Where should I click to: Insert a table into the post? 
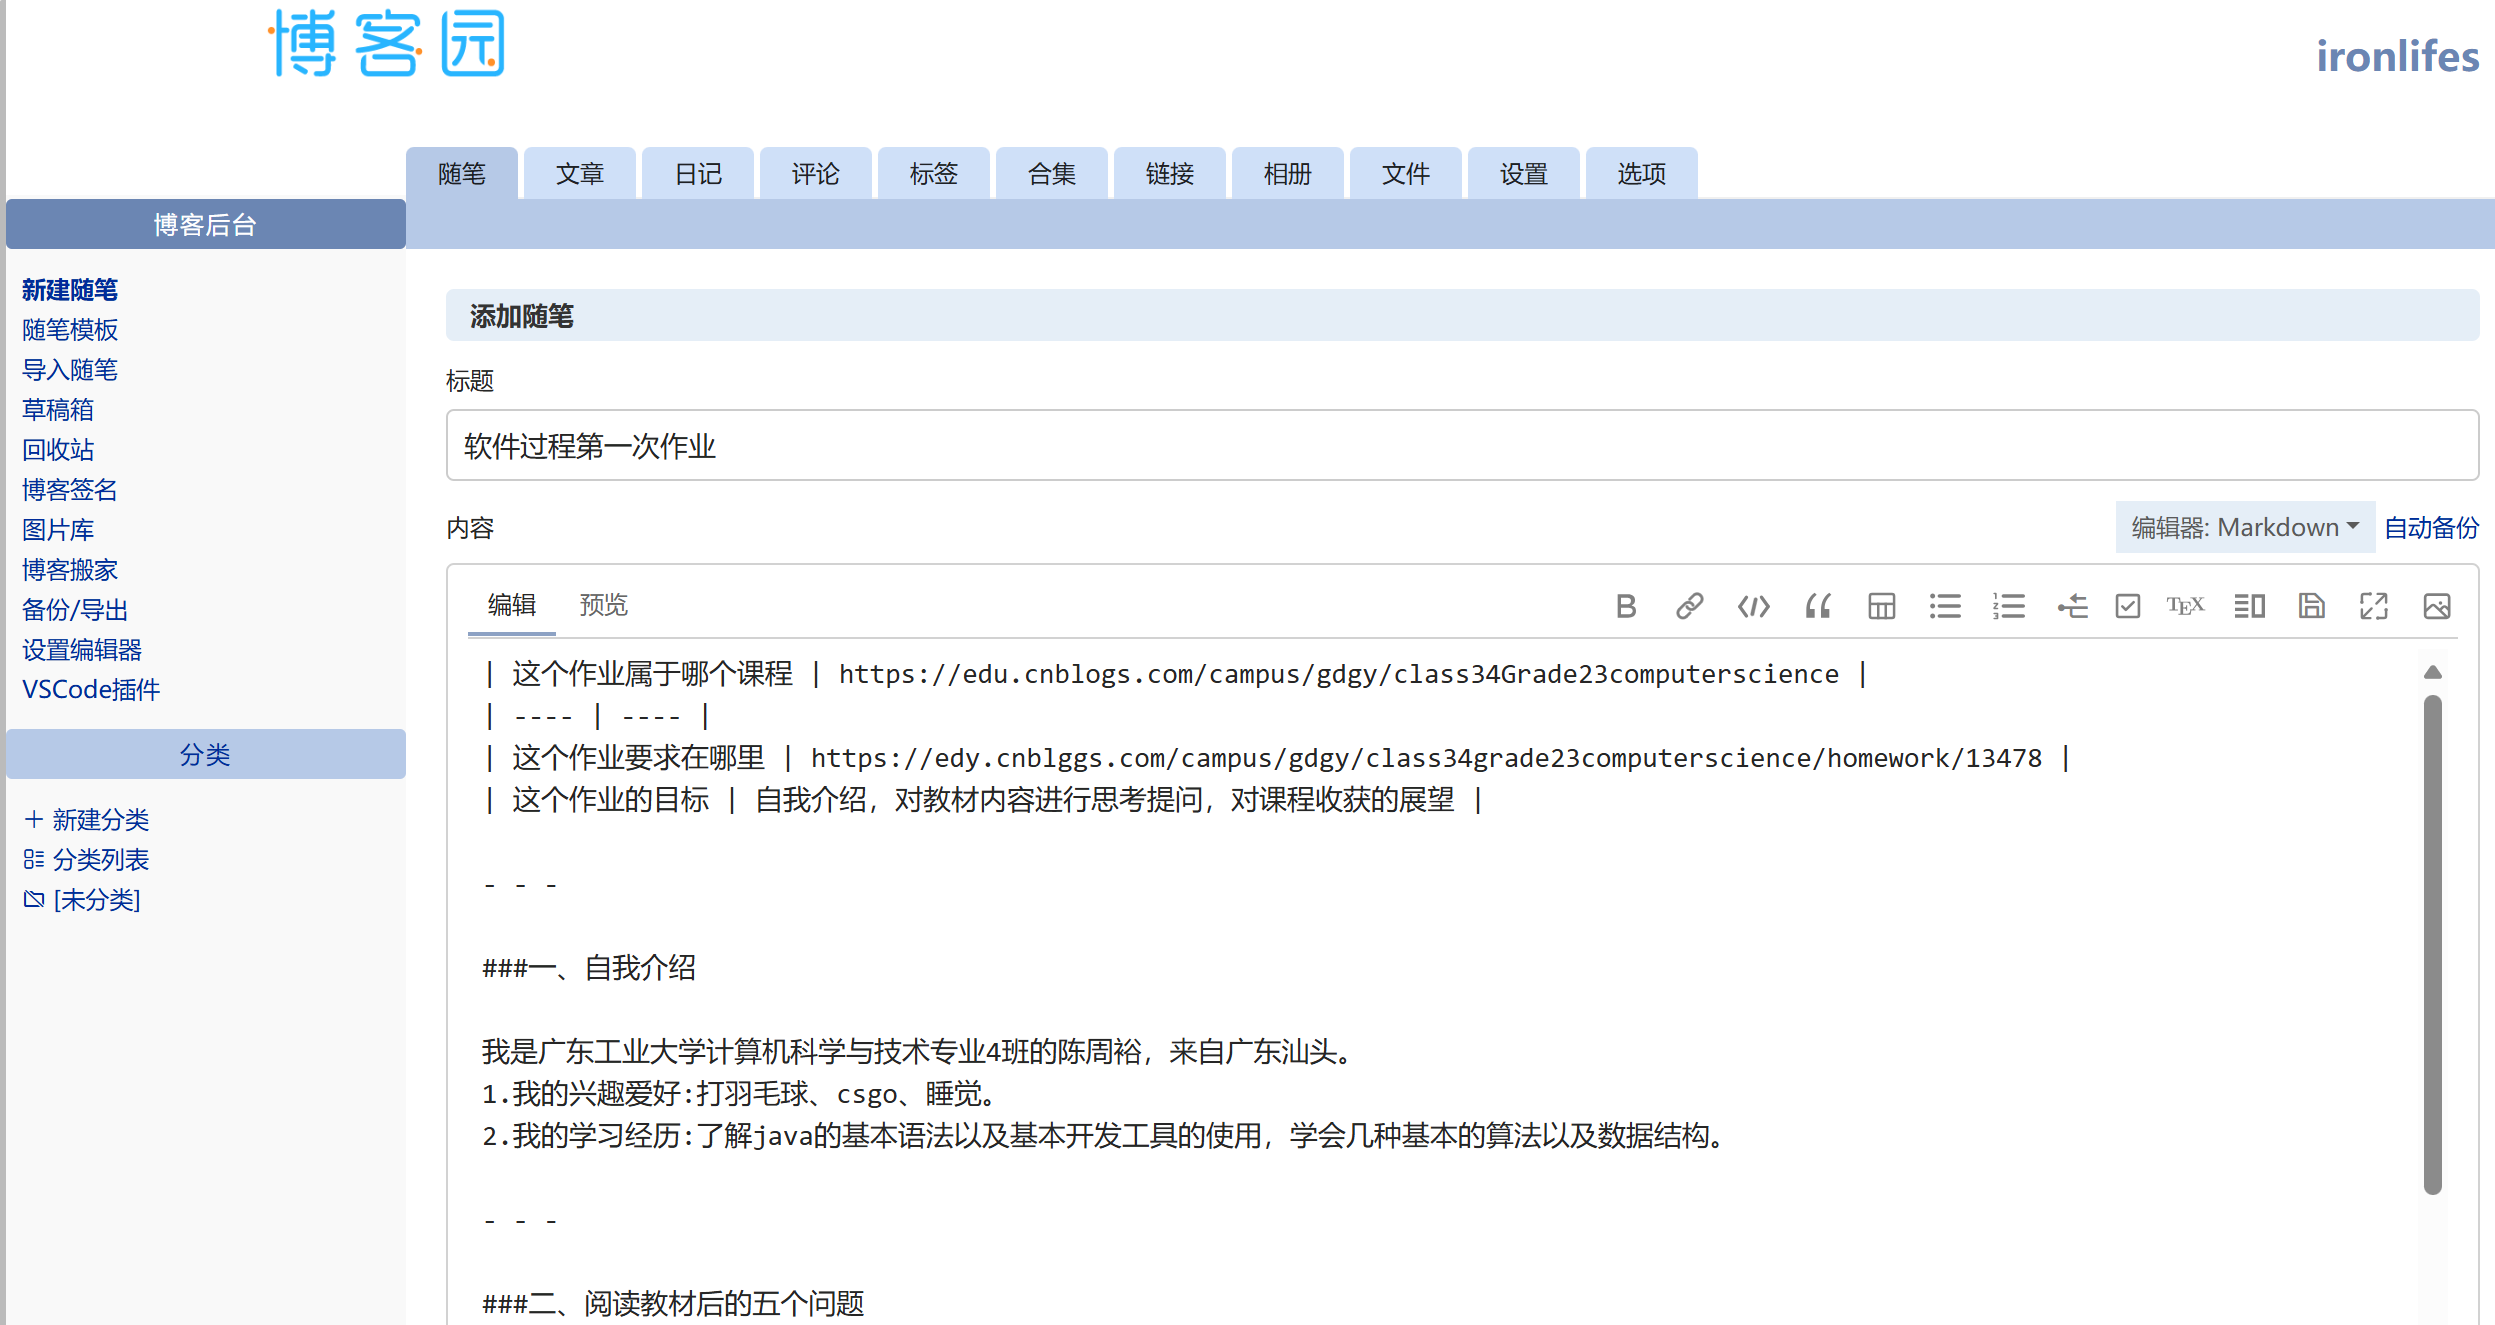coord(1881,606)
